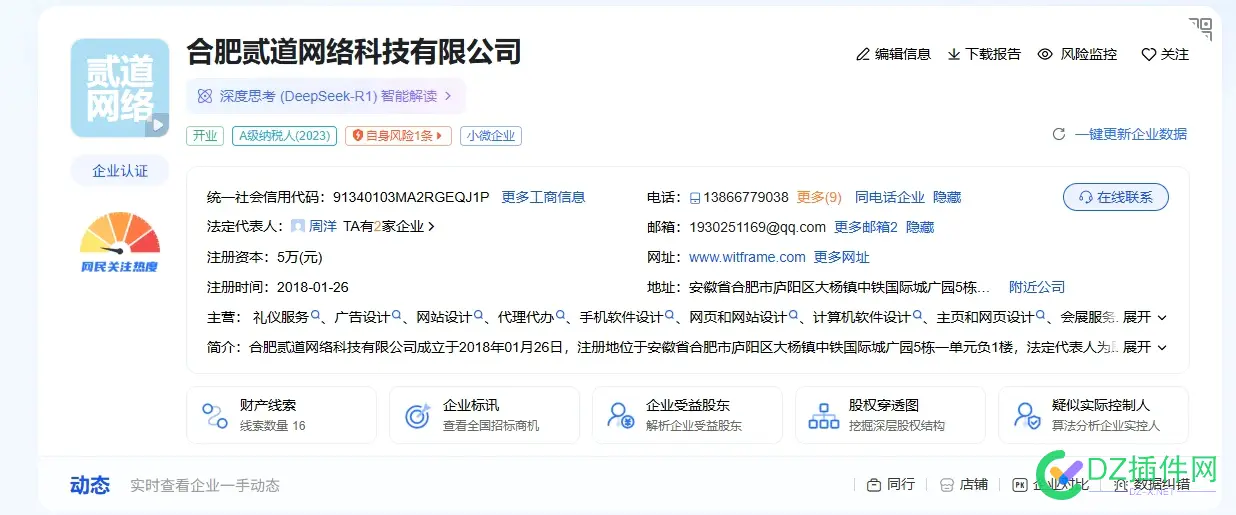Click 编辑信息 pencil icon
1236x515 pixels.
[x=862, y=54]
